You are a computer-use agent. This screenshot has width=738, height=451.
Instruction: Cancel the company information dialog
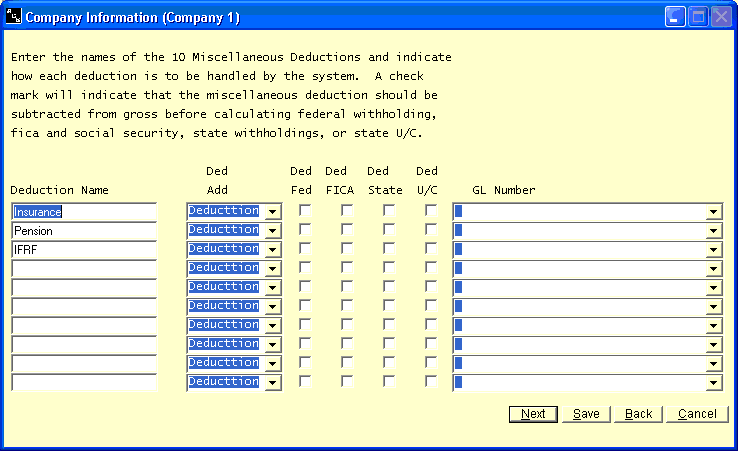[x=697, y=414]
